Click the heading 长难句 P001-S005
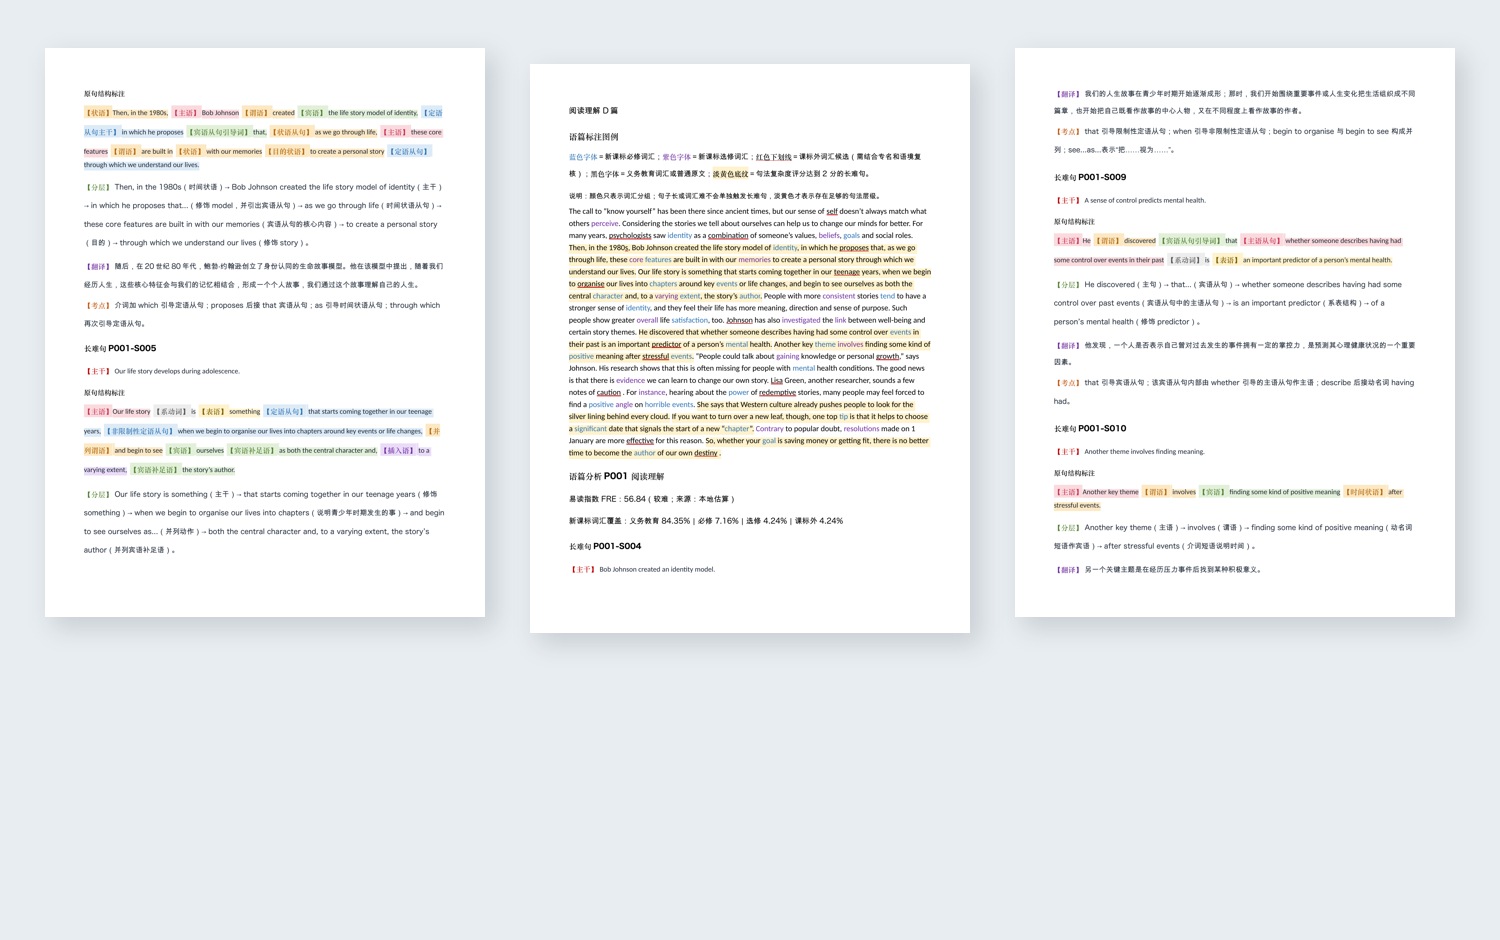The image size is (1500, 940). pyautogui.click(x=120, y=348)
